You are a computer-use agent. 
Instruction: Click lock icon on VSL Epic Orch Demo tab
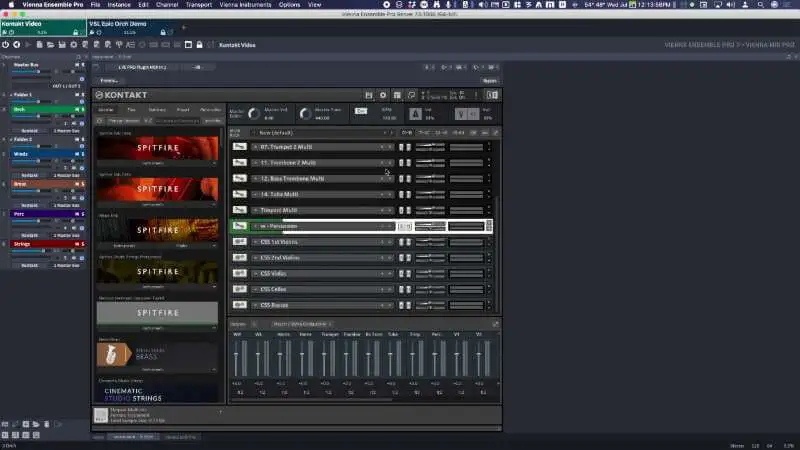pos(163,33)
